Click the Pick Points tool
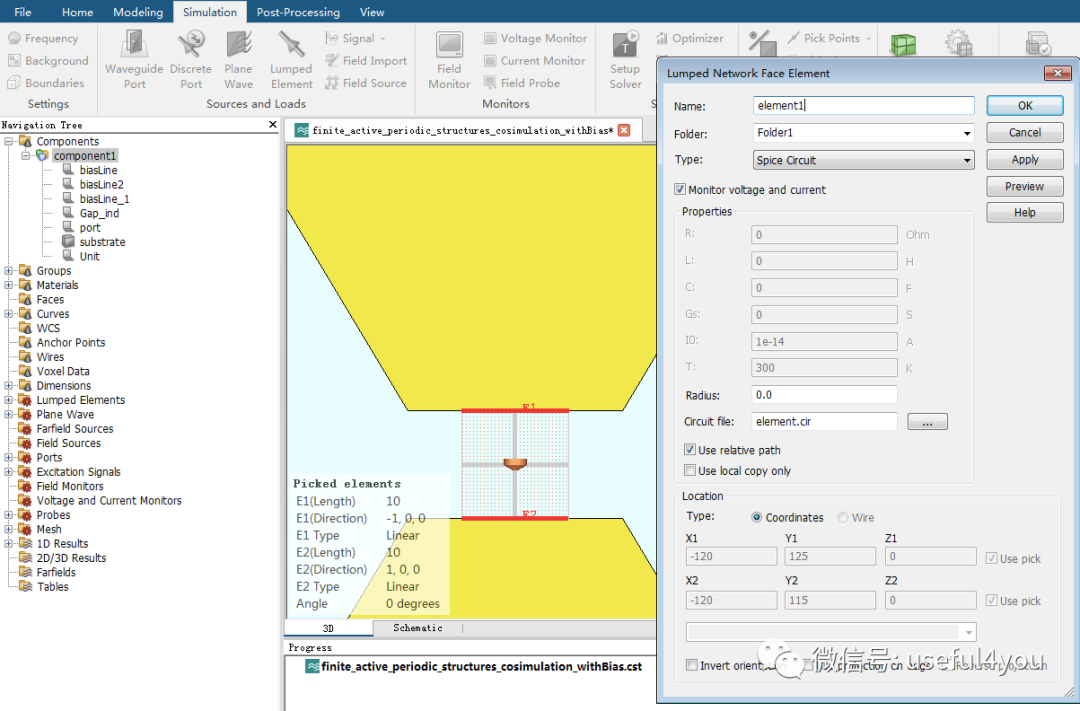The width and height of the screenshot is (1080, 711). click(x=824, y=39)
